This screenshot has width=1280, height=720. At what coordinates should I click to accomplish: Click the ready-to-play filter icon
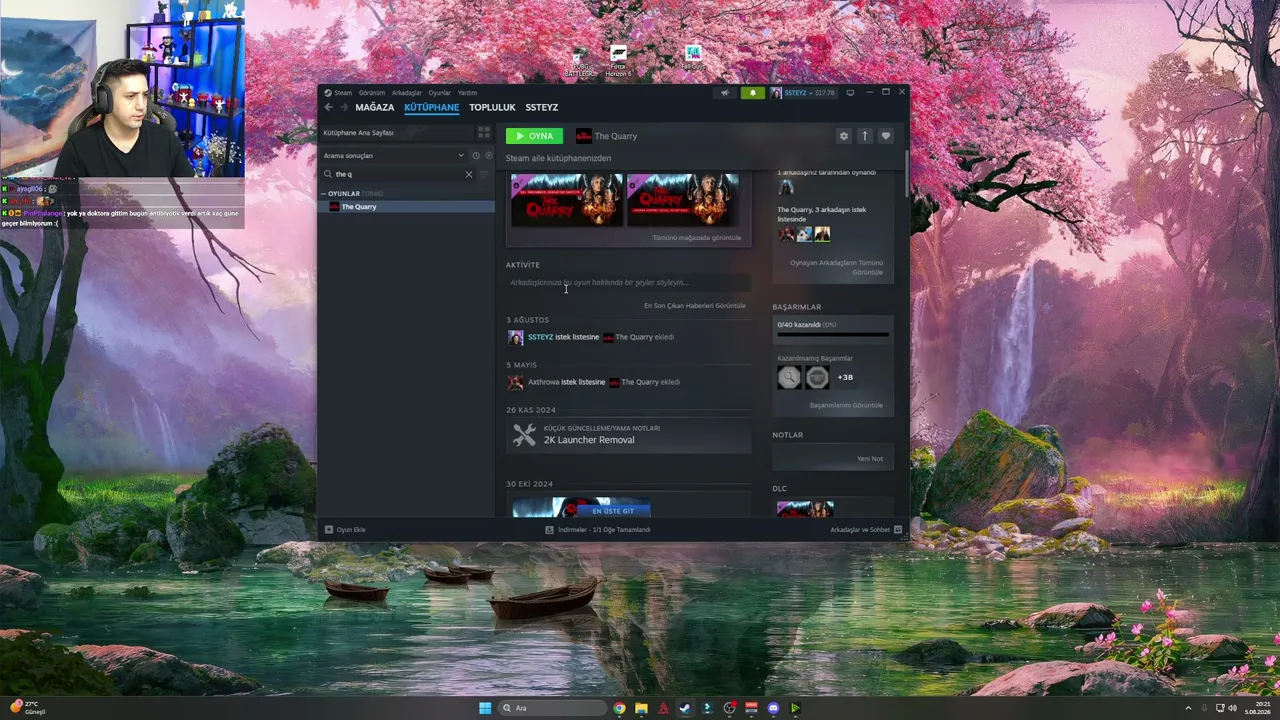pos(488,156)
